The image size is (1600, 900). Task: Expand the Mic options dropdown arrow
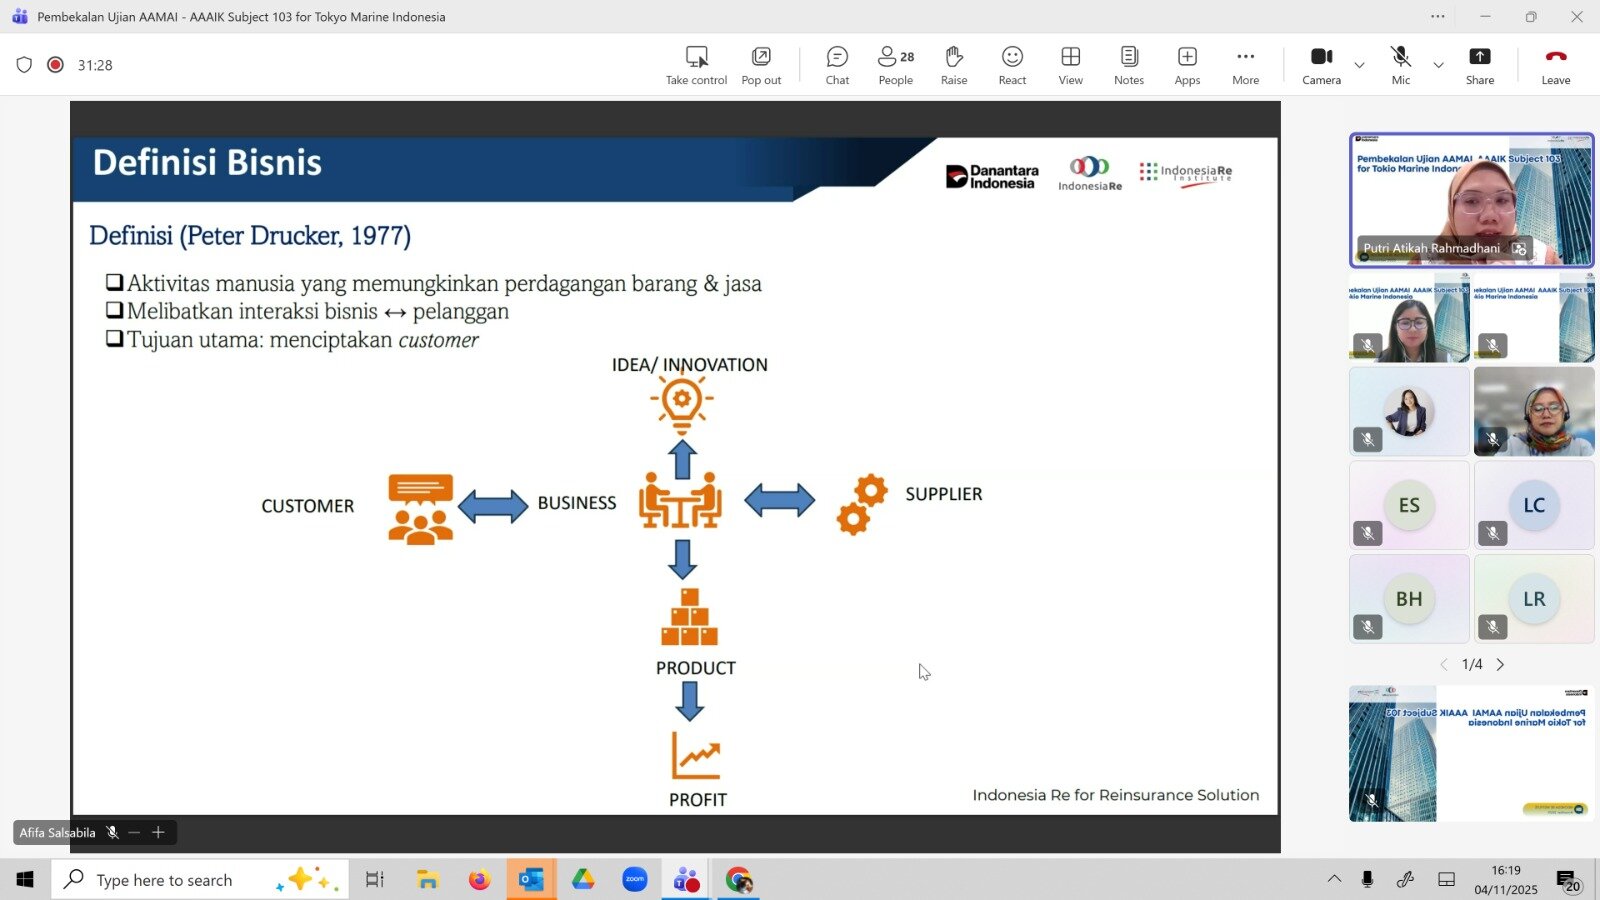(x=1438, y=65)
